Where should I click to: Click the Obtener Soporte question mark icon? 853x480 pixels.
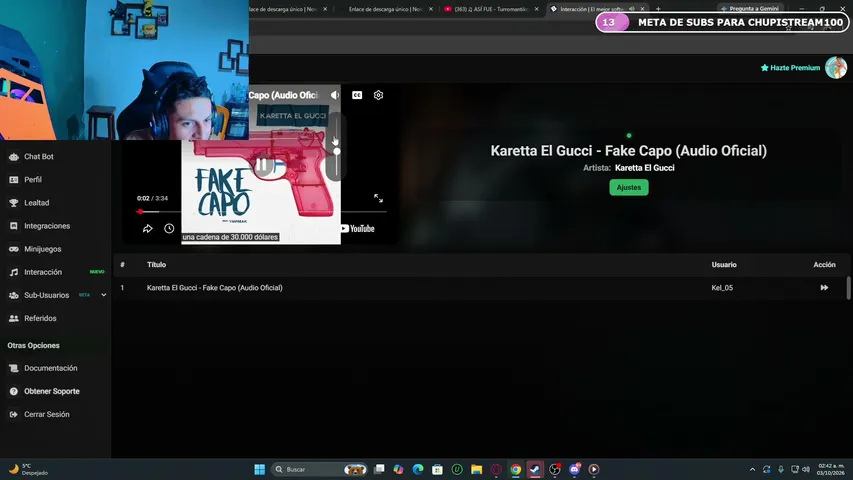[14, 391]
